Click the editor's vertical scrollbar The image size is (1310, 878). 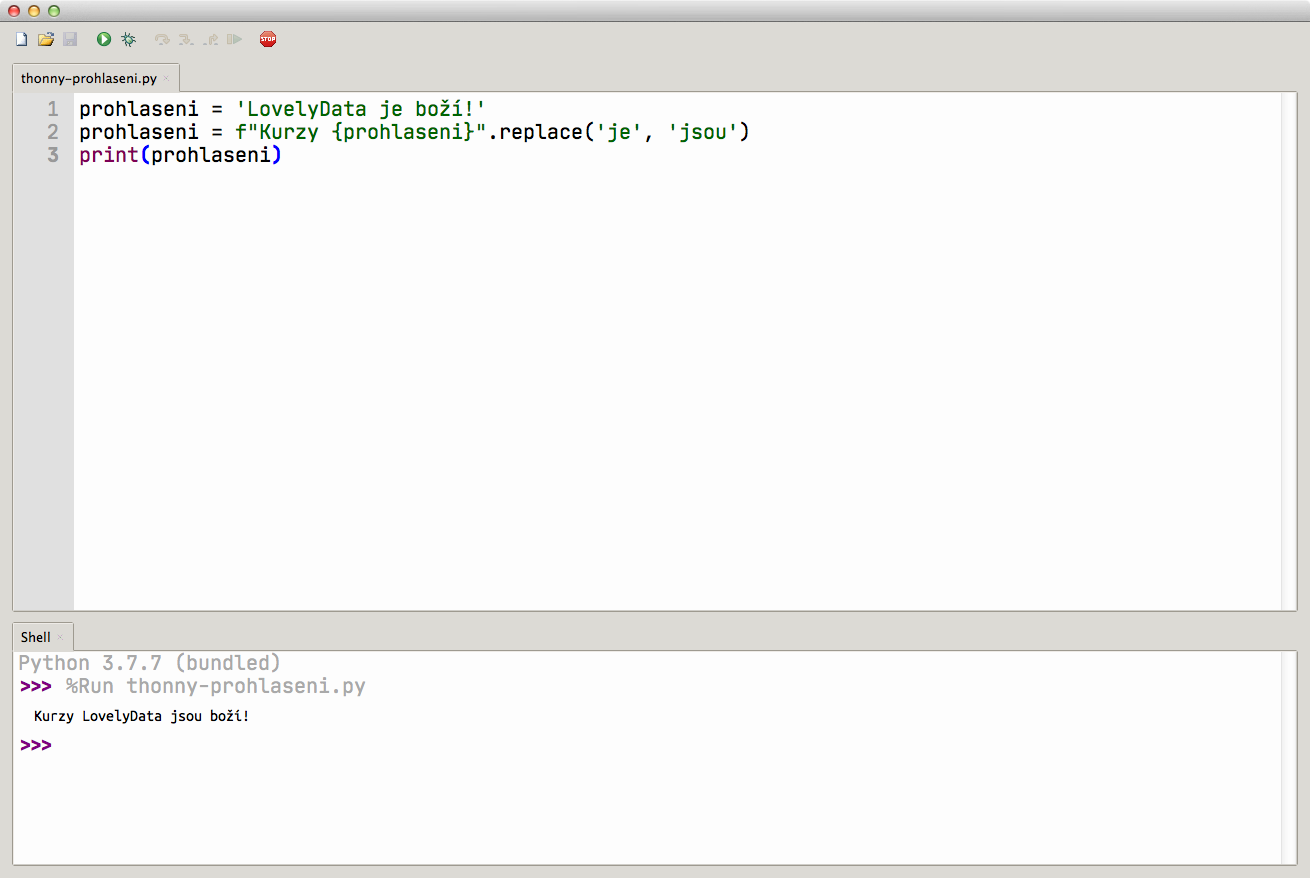coord(1290,351)
